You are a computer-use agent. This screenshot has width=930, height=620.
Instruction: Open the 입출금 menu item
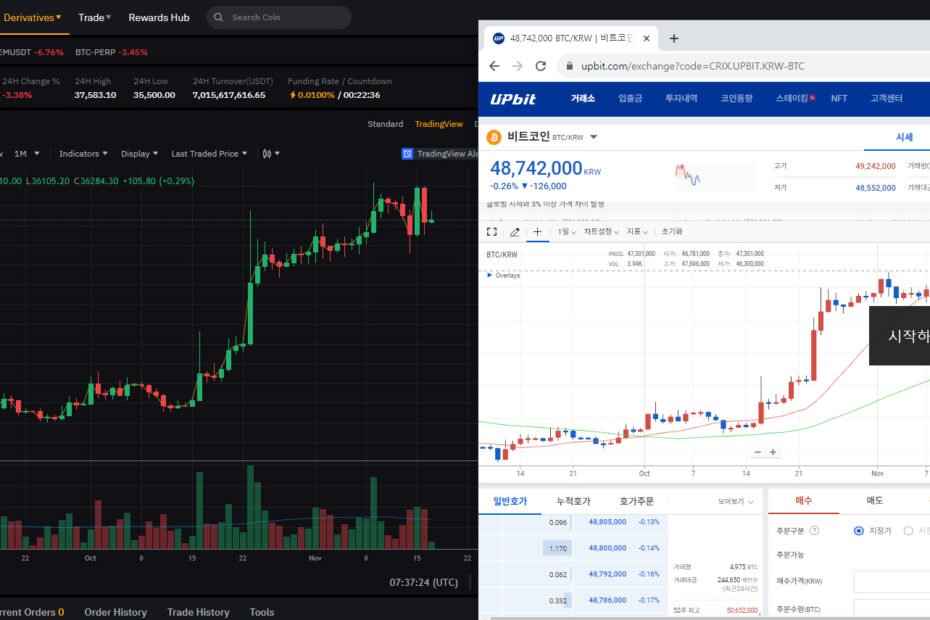tap(630, 98)
